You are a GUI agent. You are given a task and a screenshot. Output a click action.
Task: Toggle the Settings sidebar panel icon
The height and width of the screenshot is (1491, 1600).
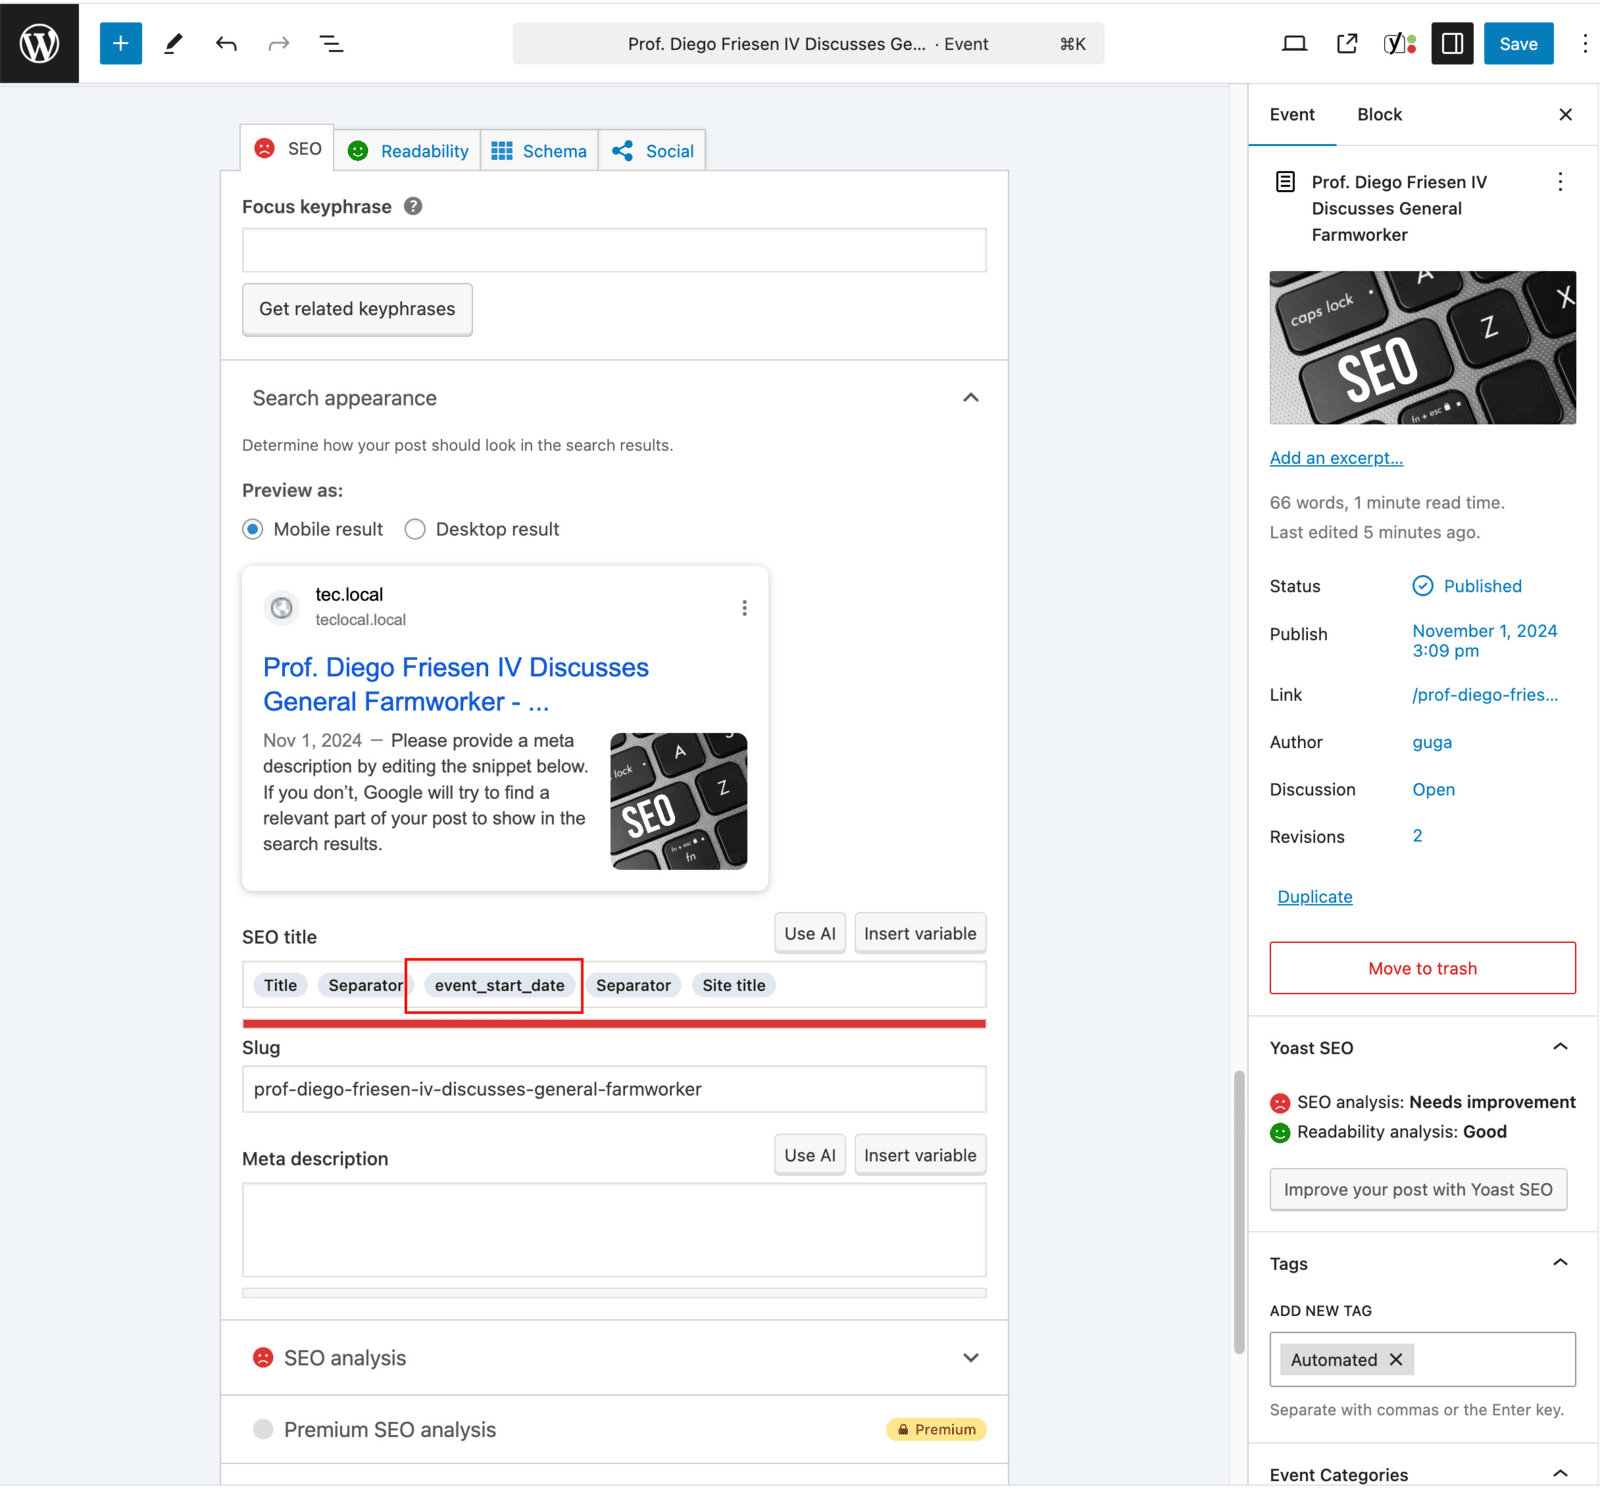pos(1452,43)
